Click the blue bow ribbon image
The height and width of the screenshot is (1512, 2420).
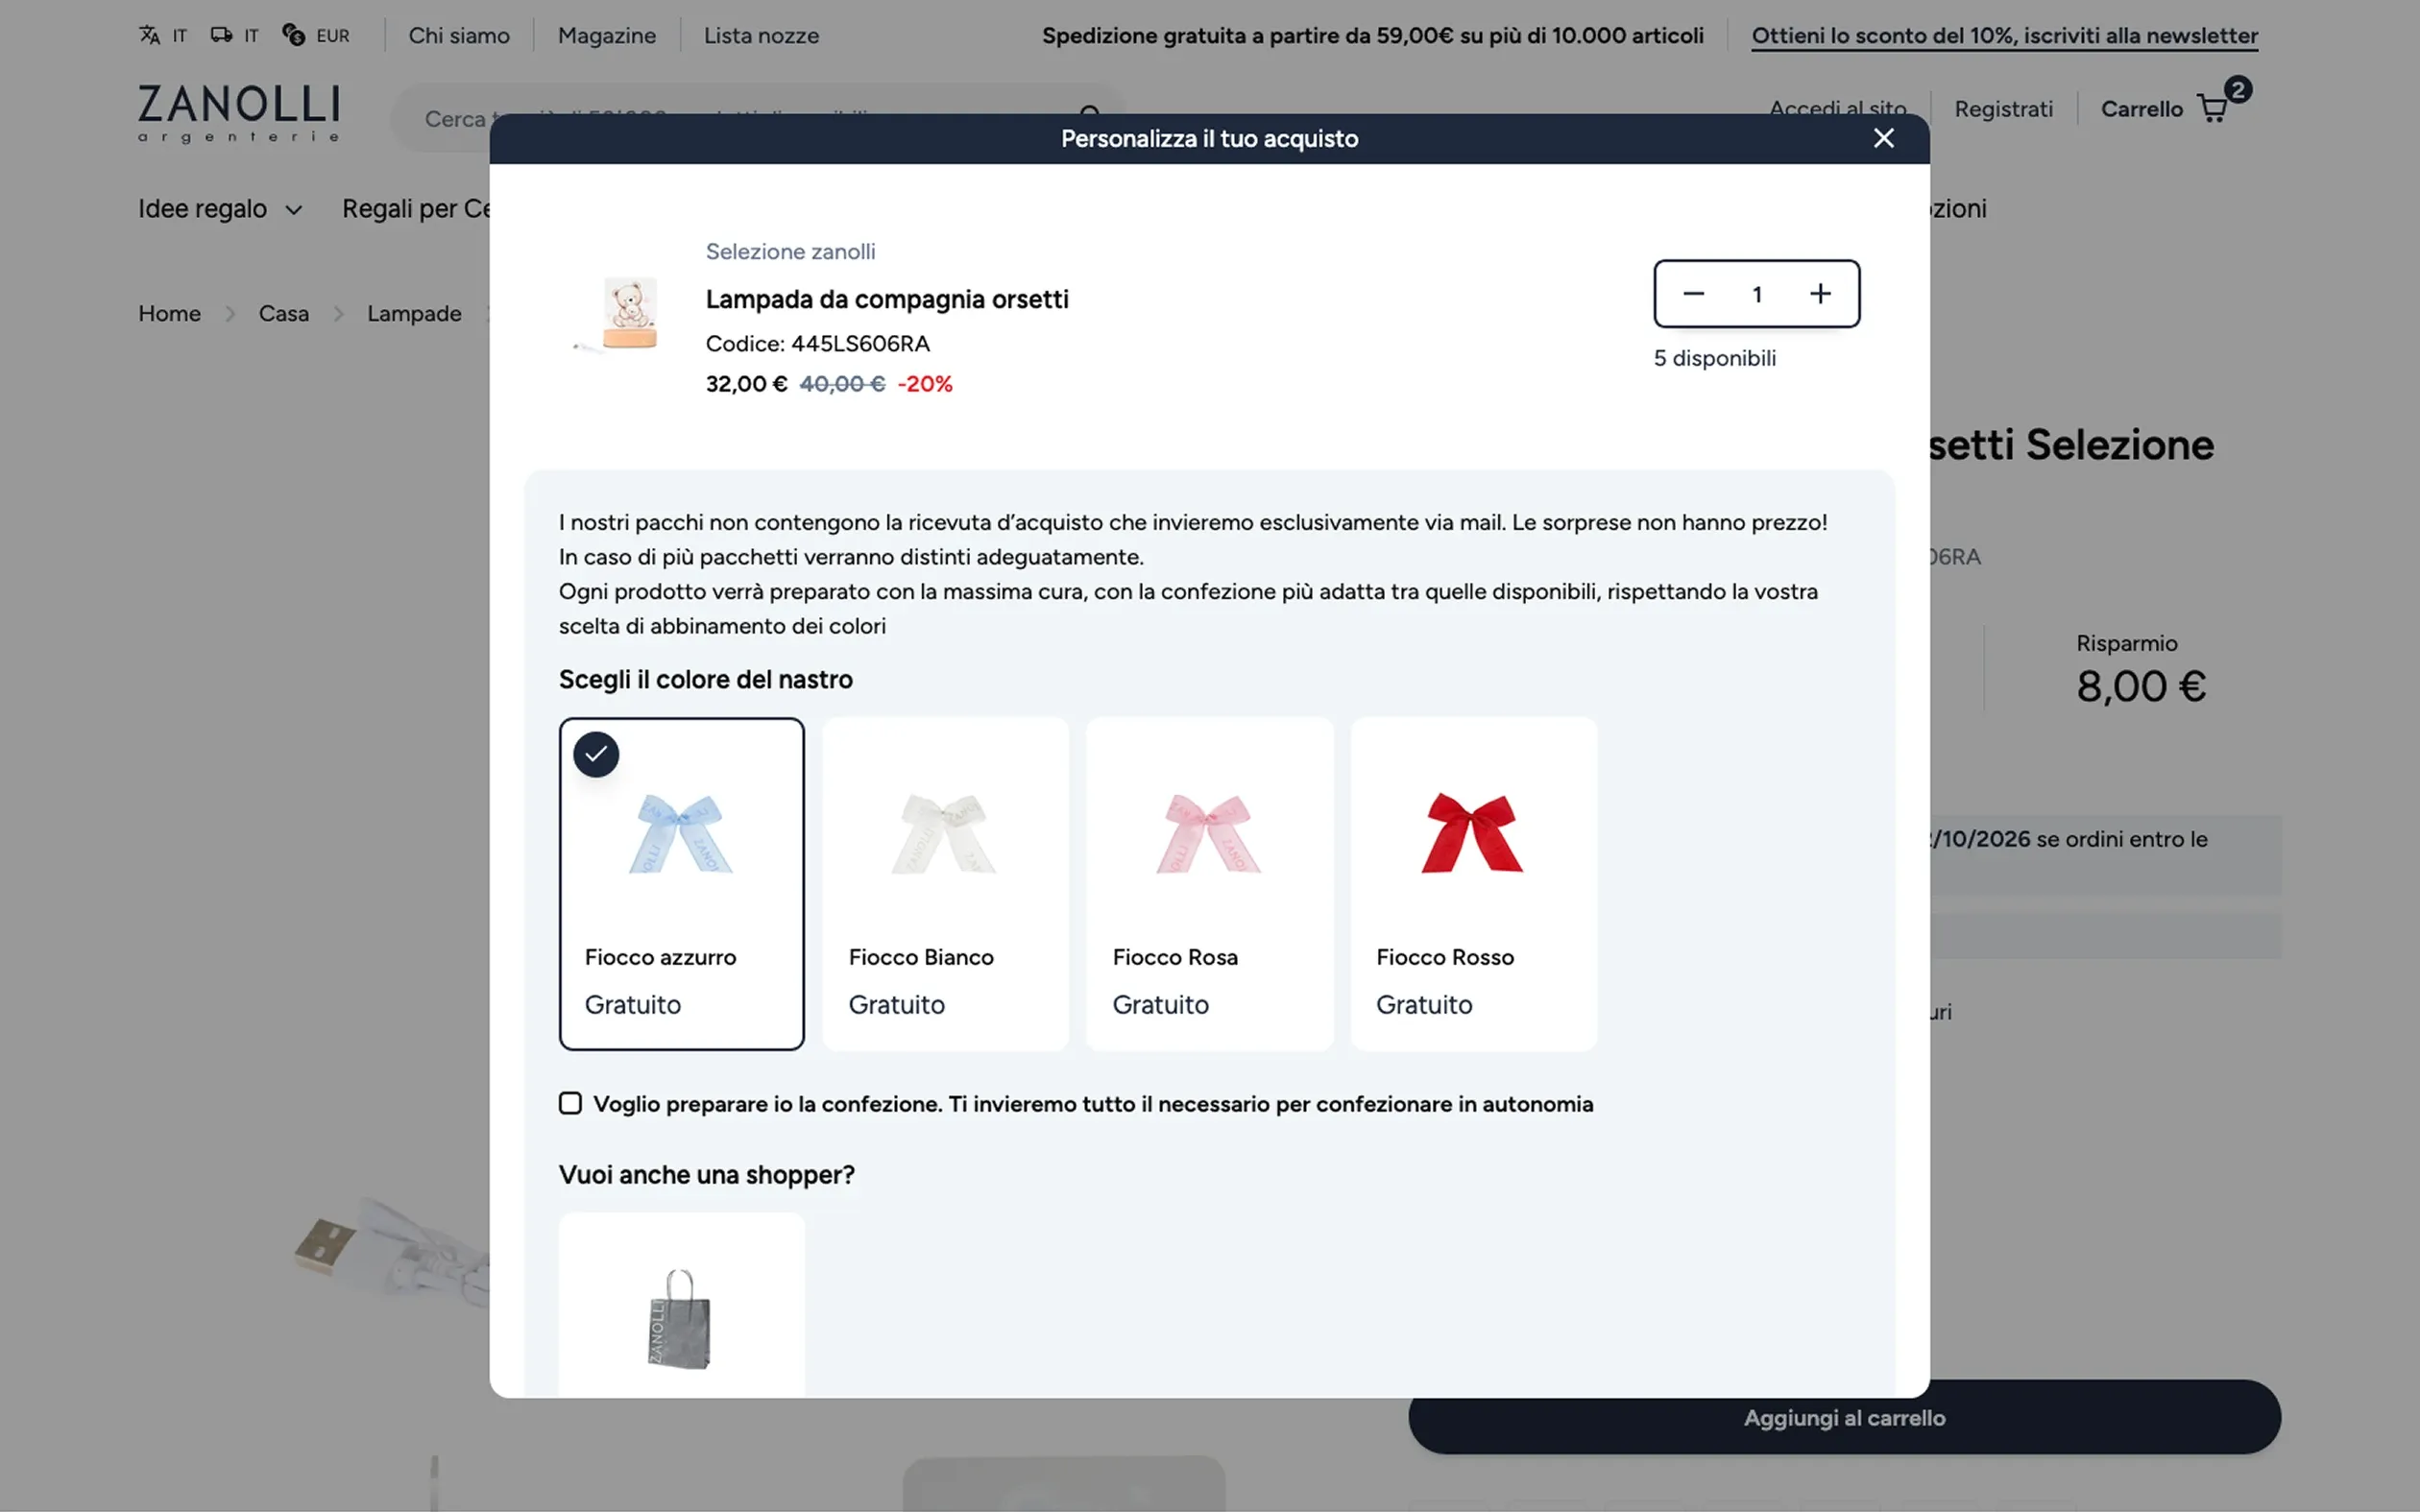(x=680, y=833)
